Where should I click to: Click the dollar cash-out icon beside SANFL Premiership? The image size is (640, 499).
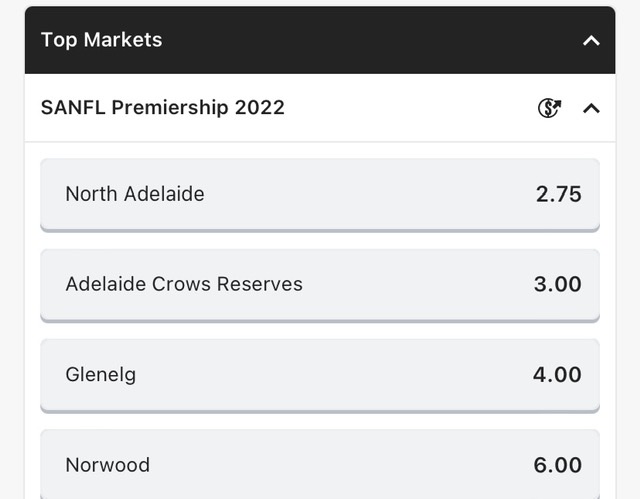[x=549, y=108]
